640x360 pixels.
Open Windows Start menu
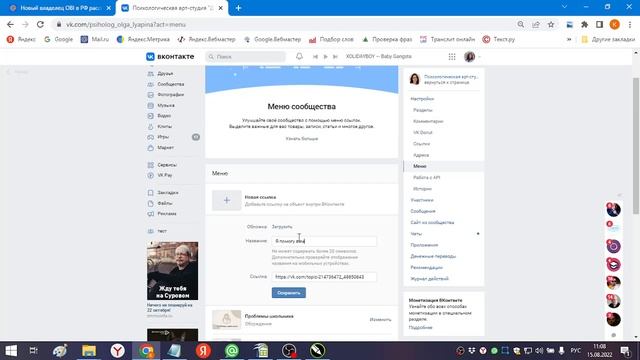point(11,351)
